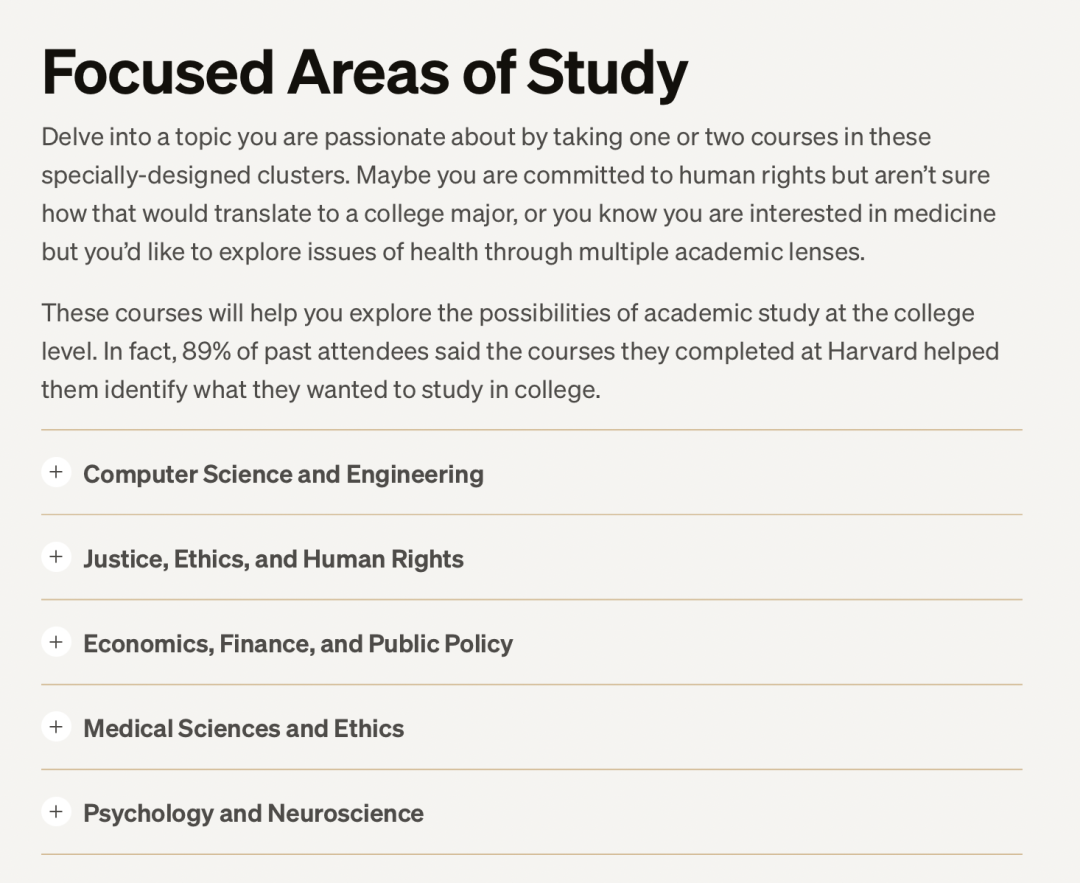
Task: Click the plus icon beside Justice, Ethics, and Human Rights
Action: pyautogui.click(x=56, y=557)
